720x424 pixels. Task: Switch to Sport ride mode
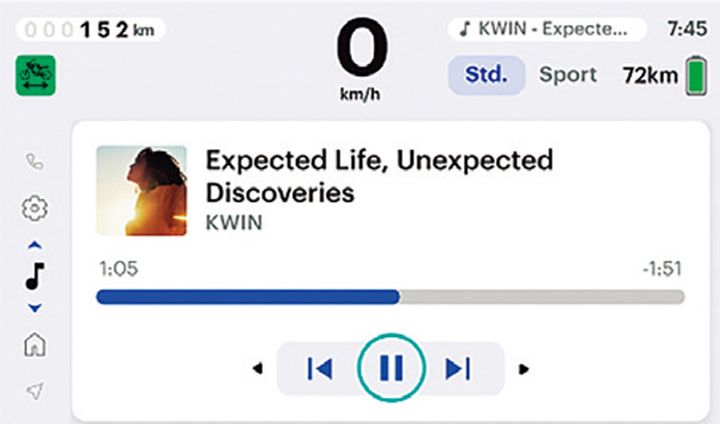568,75
